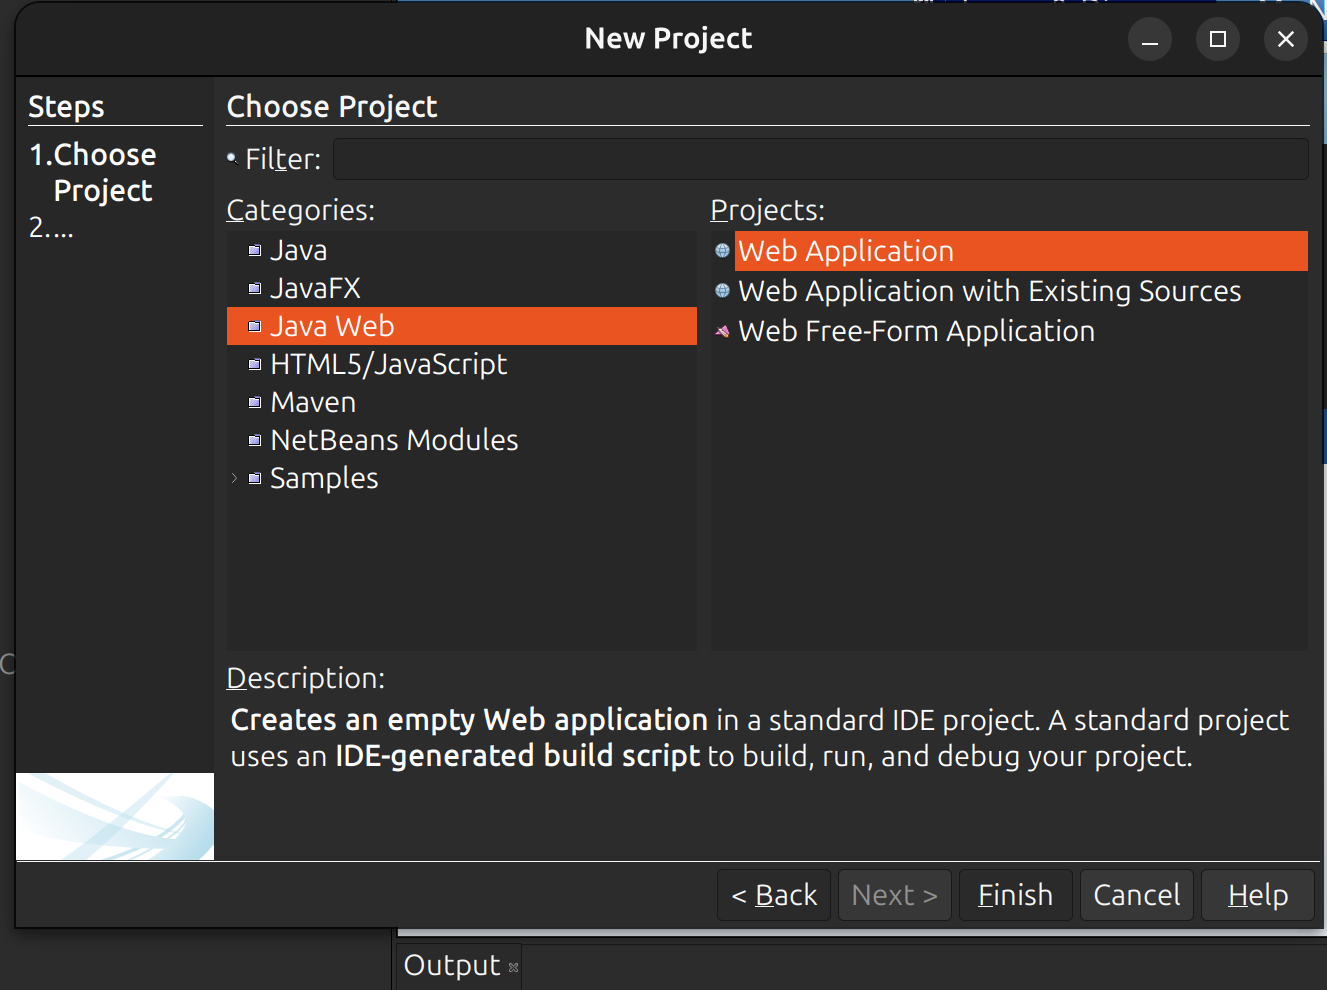The image size is (1327, 990).
Task: Click step 1 Choose Project in Steps panel
Action: click(93, 172)
